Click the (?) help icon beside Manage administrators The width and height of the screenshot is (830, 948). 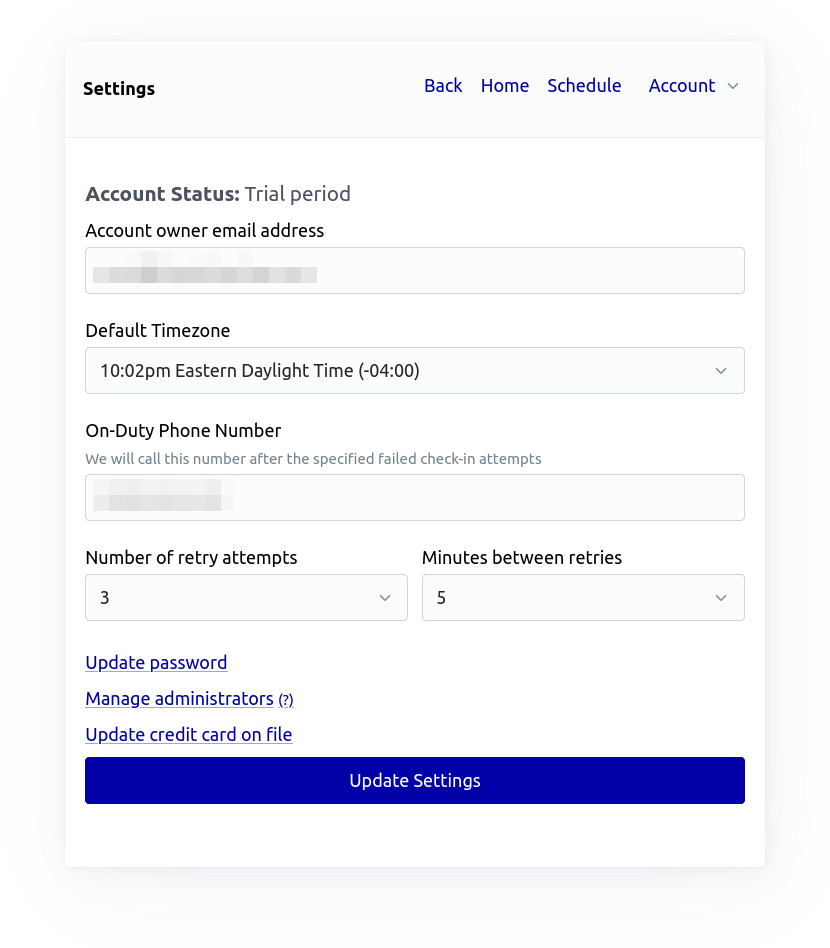[x=286, y=700]
